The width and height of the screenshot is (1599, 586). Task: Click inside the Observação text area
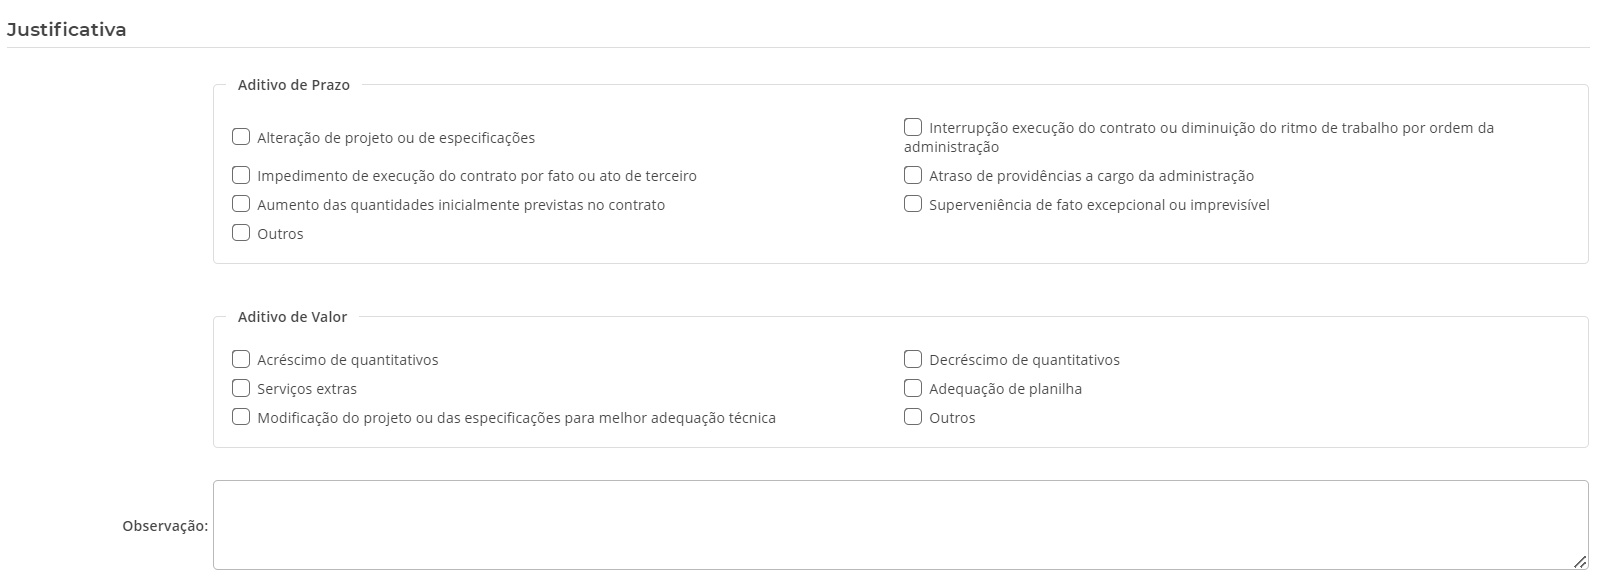(x=900, y=525)
